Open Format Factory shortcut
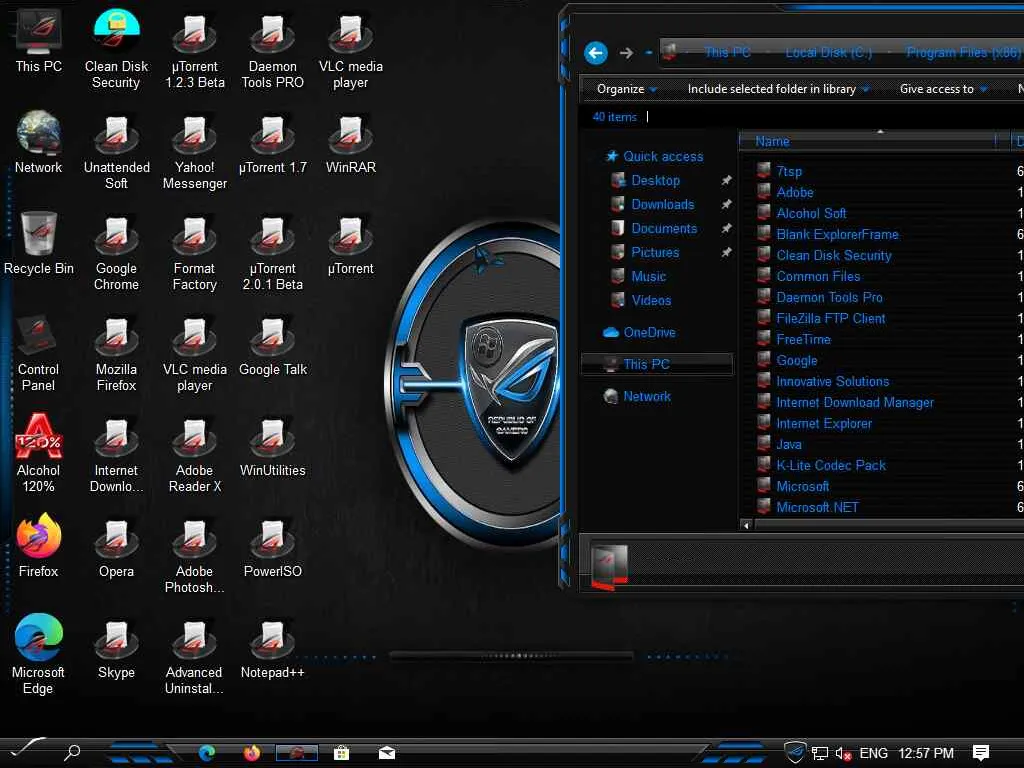 [x=195, y=253]
